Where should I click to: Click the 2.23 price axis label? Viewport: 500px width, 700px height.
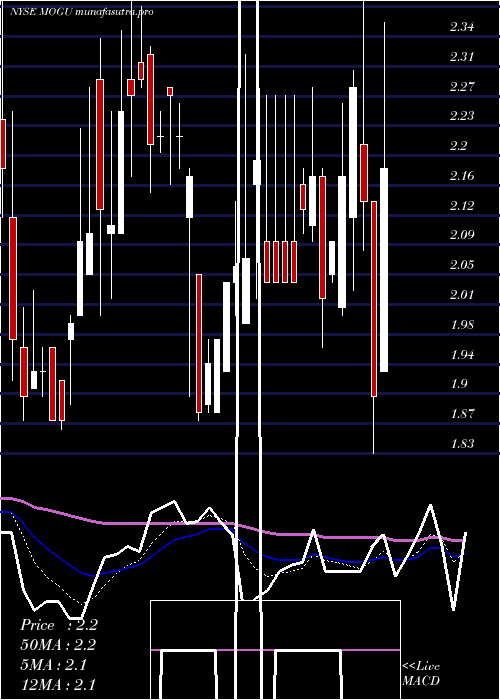[x=462, y=116]
